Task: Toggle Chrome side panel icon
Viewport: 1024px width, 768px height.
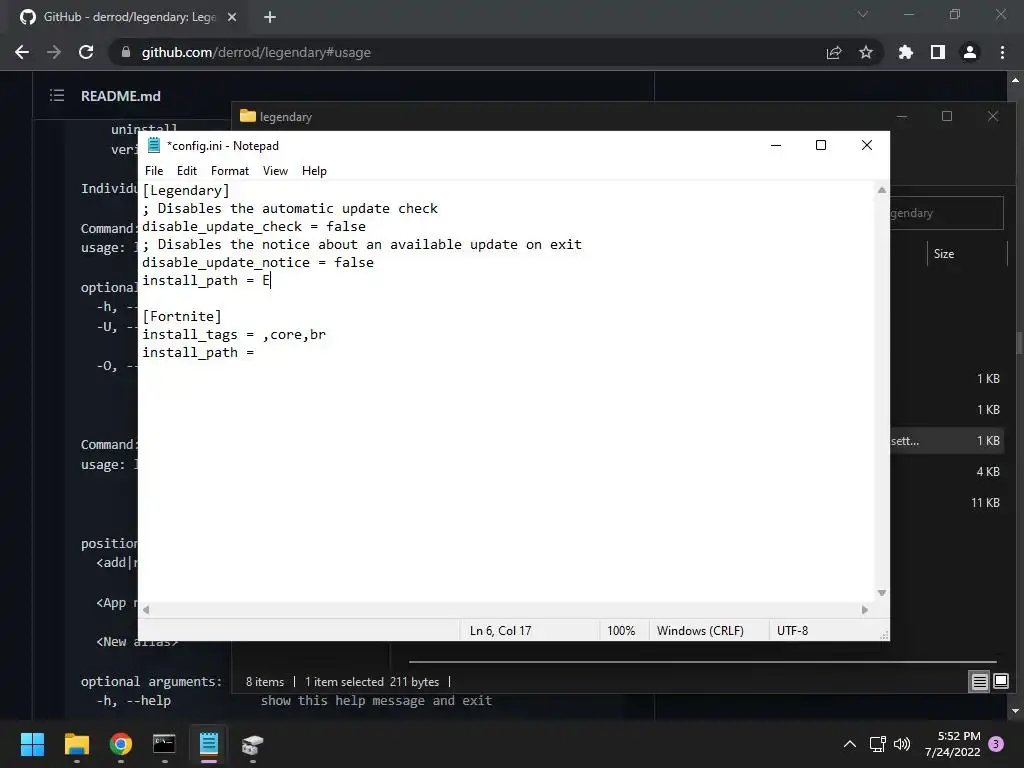Action: tap(938, 52)
